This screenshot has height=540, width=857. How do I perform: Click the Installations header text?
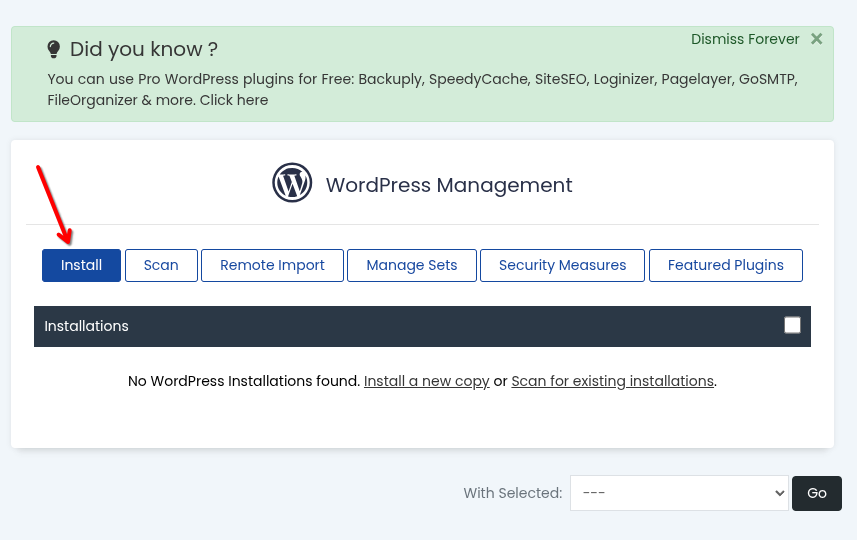tap(86, 326)
